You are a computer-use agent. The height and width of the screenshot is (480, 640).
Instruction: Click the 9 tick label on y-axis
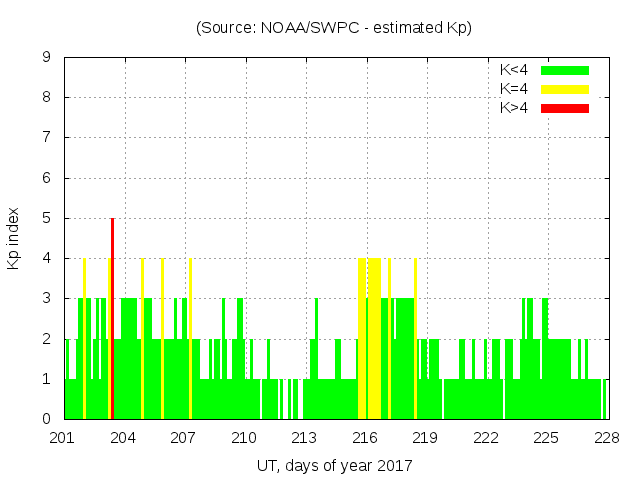pos(47,57)
